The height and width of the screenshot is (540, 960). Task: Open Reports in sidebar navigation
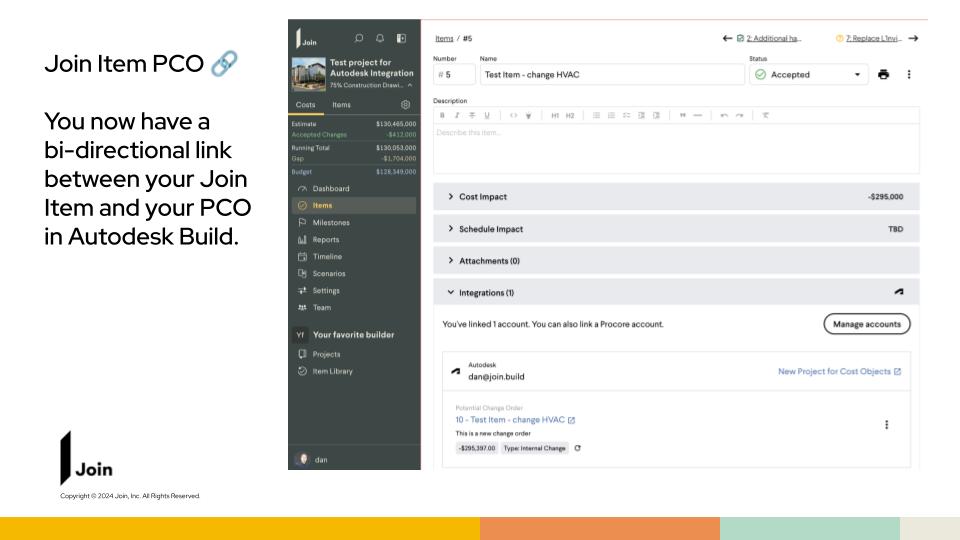[x=354, y=240]
